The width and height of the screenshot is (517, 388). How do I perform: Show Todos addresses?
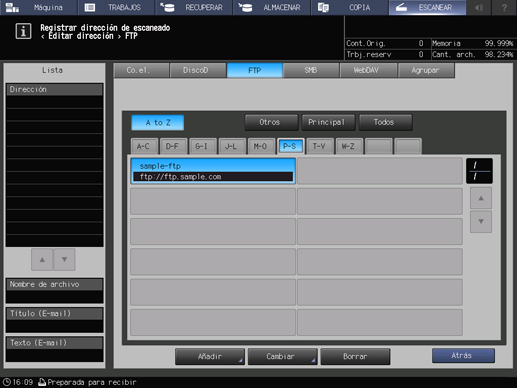coord(386,122)
